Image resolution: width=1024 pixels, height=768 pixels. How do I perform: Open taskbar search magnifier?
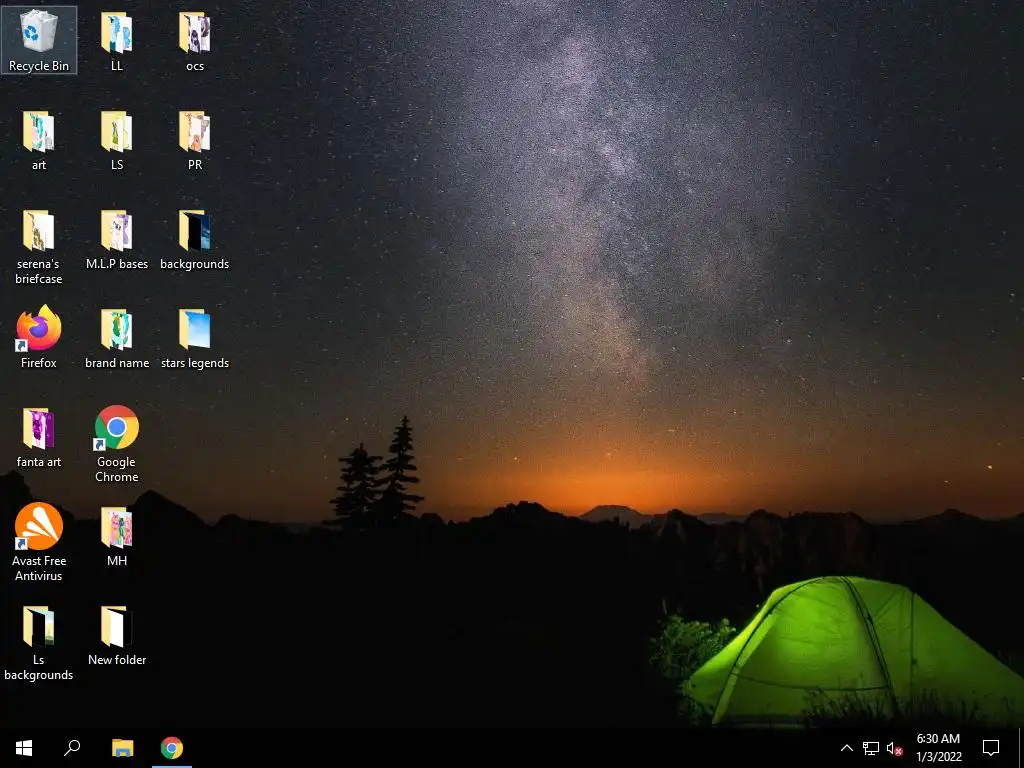coord(72,748)
